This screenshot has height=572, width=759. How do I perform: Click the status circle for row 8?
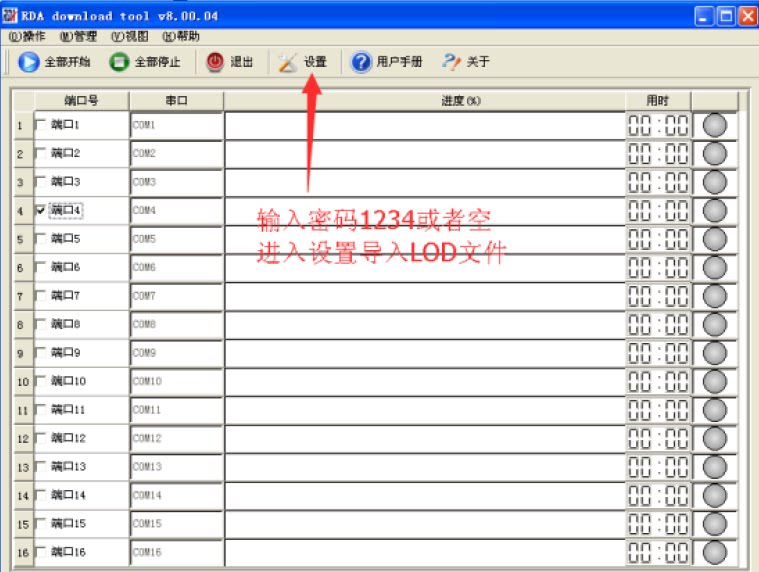coord(714,325)
